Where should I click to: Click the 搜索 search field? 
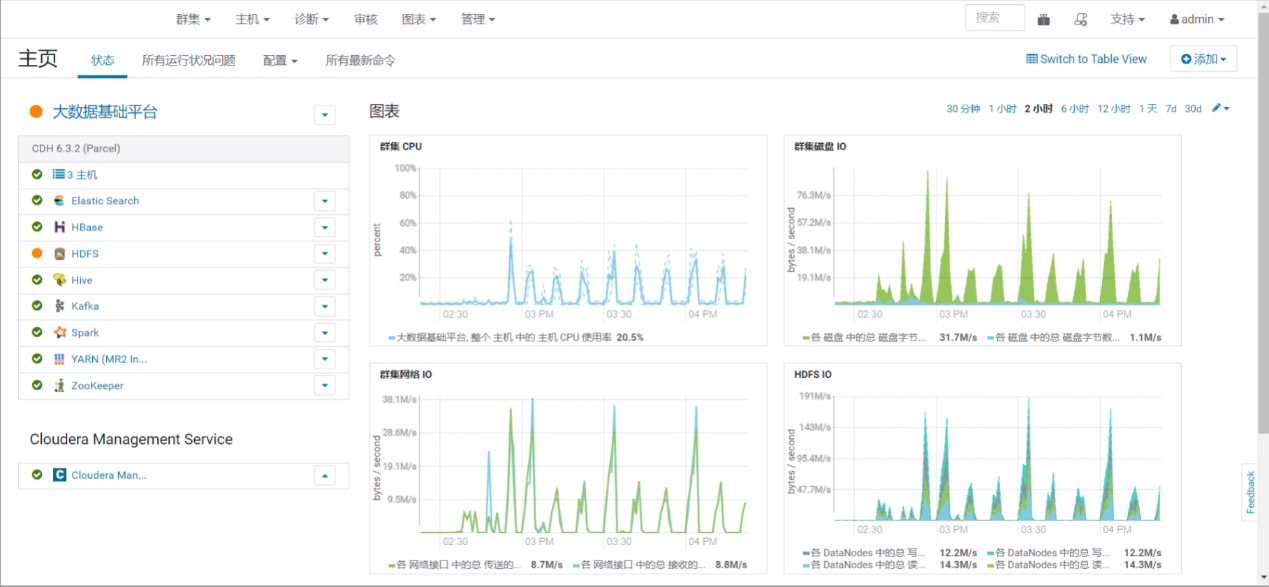click(994, 18)
